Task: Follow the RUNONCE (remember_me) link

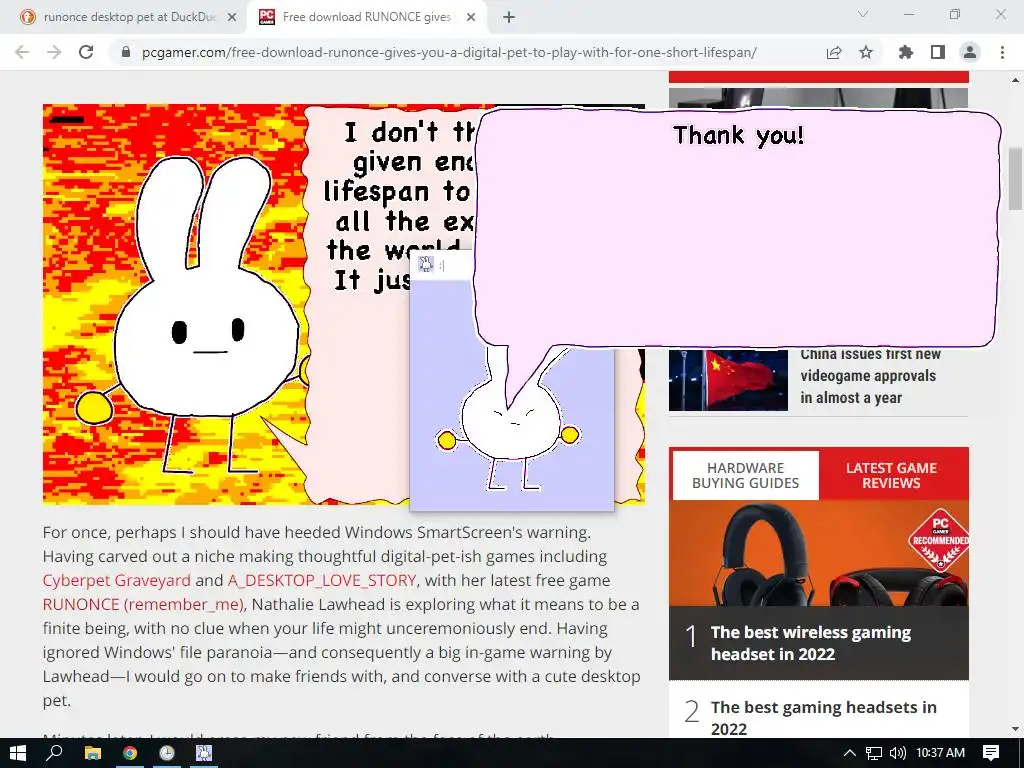Action: (143, 604)
